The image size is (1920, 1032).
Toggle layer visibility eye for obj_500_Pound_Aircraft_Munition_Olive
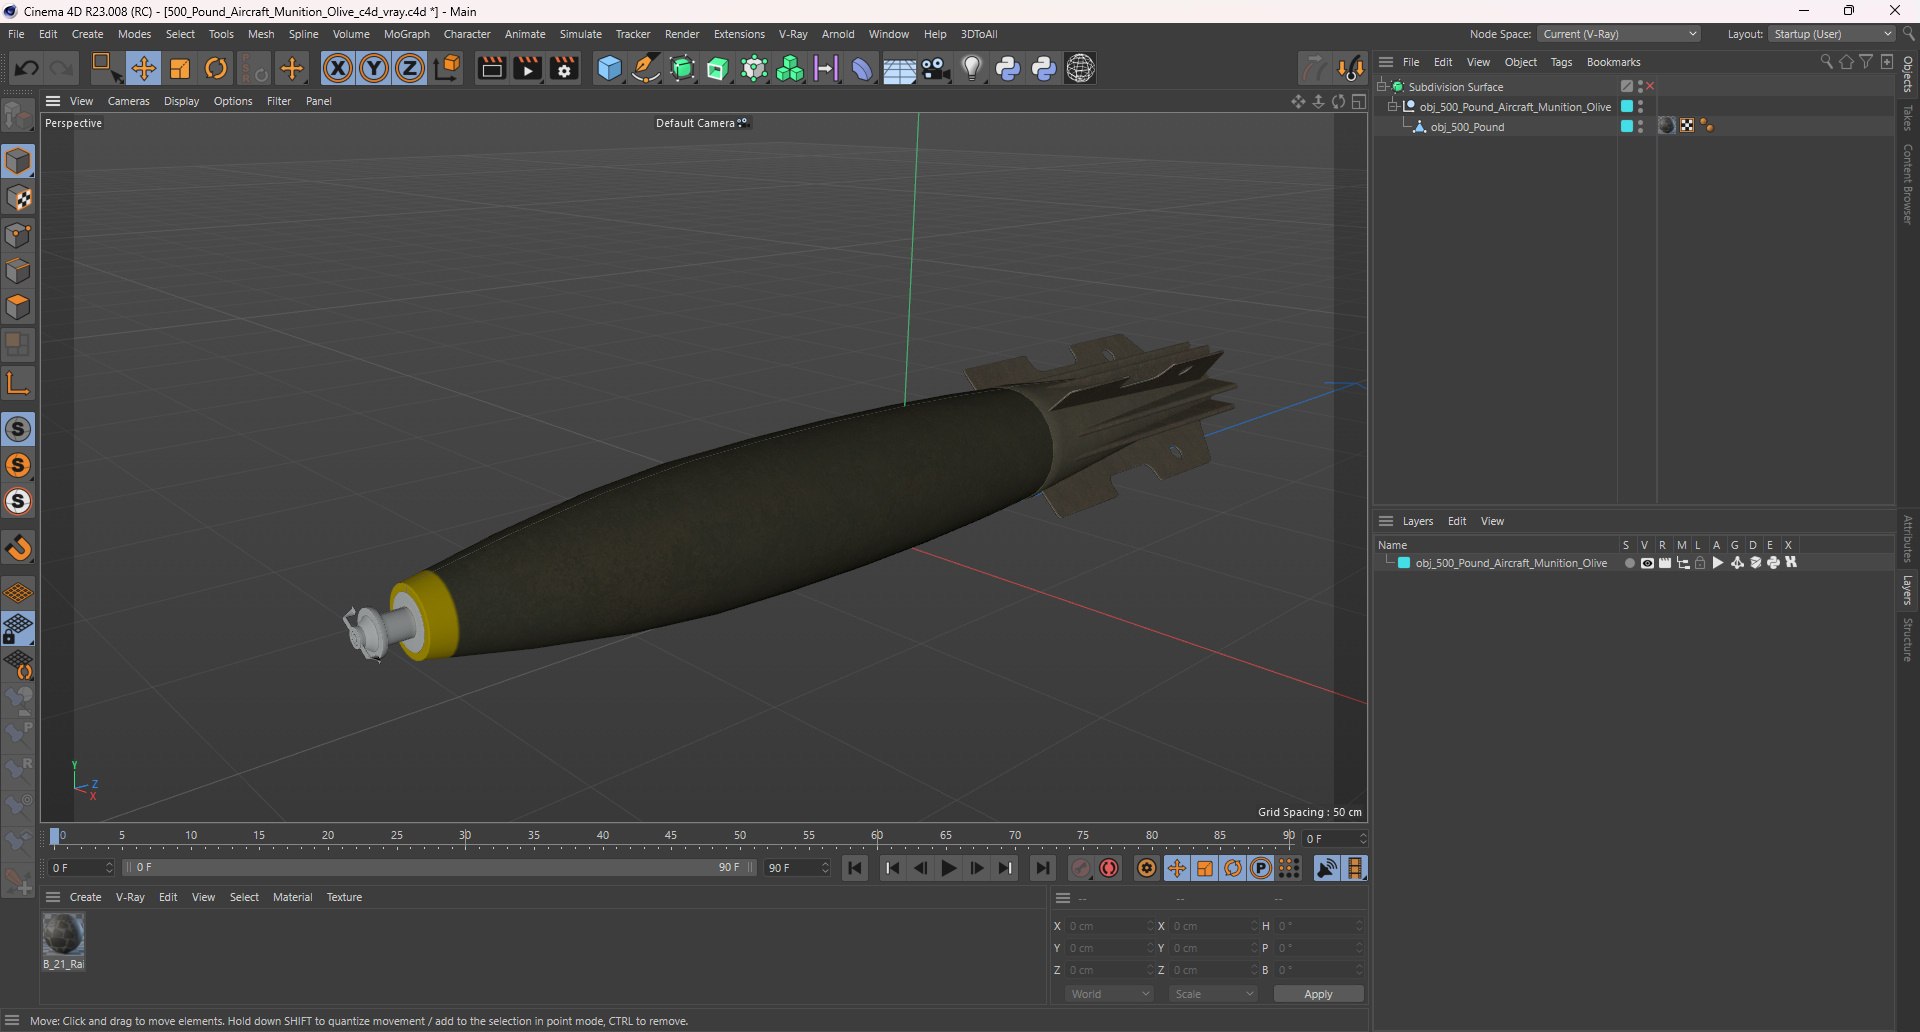(1647, 563)
